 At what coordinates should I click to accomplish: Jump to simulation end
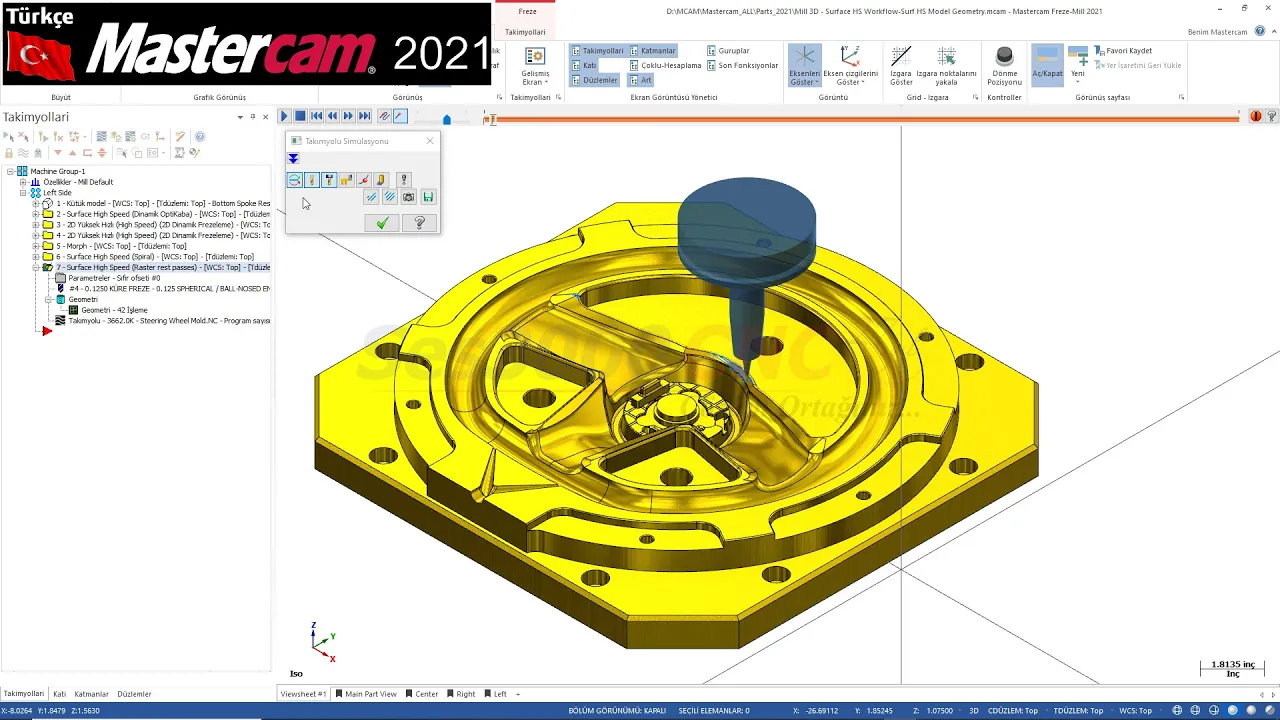(x=364, y=117)
